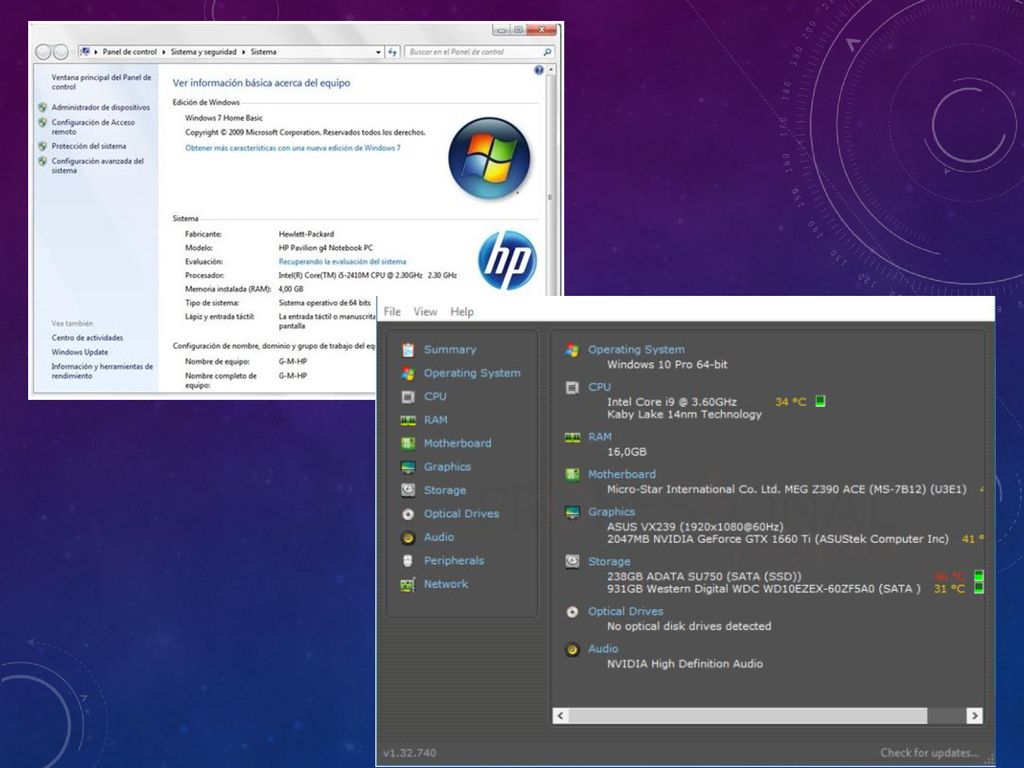Image resolution: width=1024 pixels, height=768 pixels.
Task: Click the Peripherals mouse icon in Speccy sidebar
Action: [x=408, y=561]
